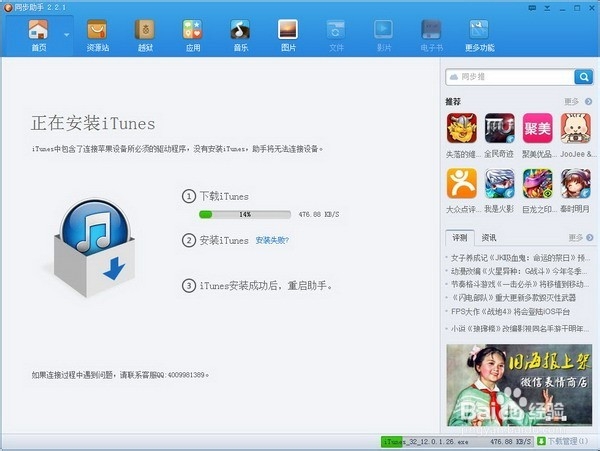Open the 首页 home toolbar icon

point(39,36)
